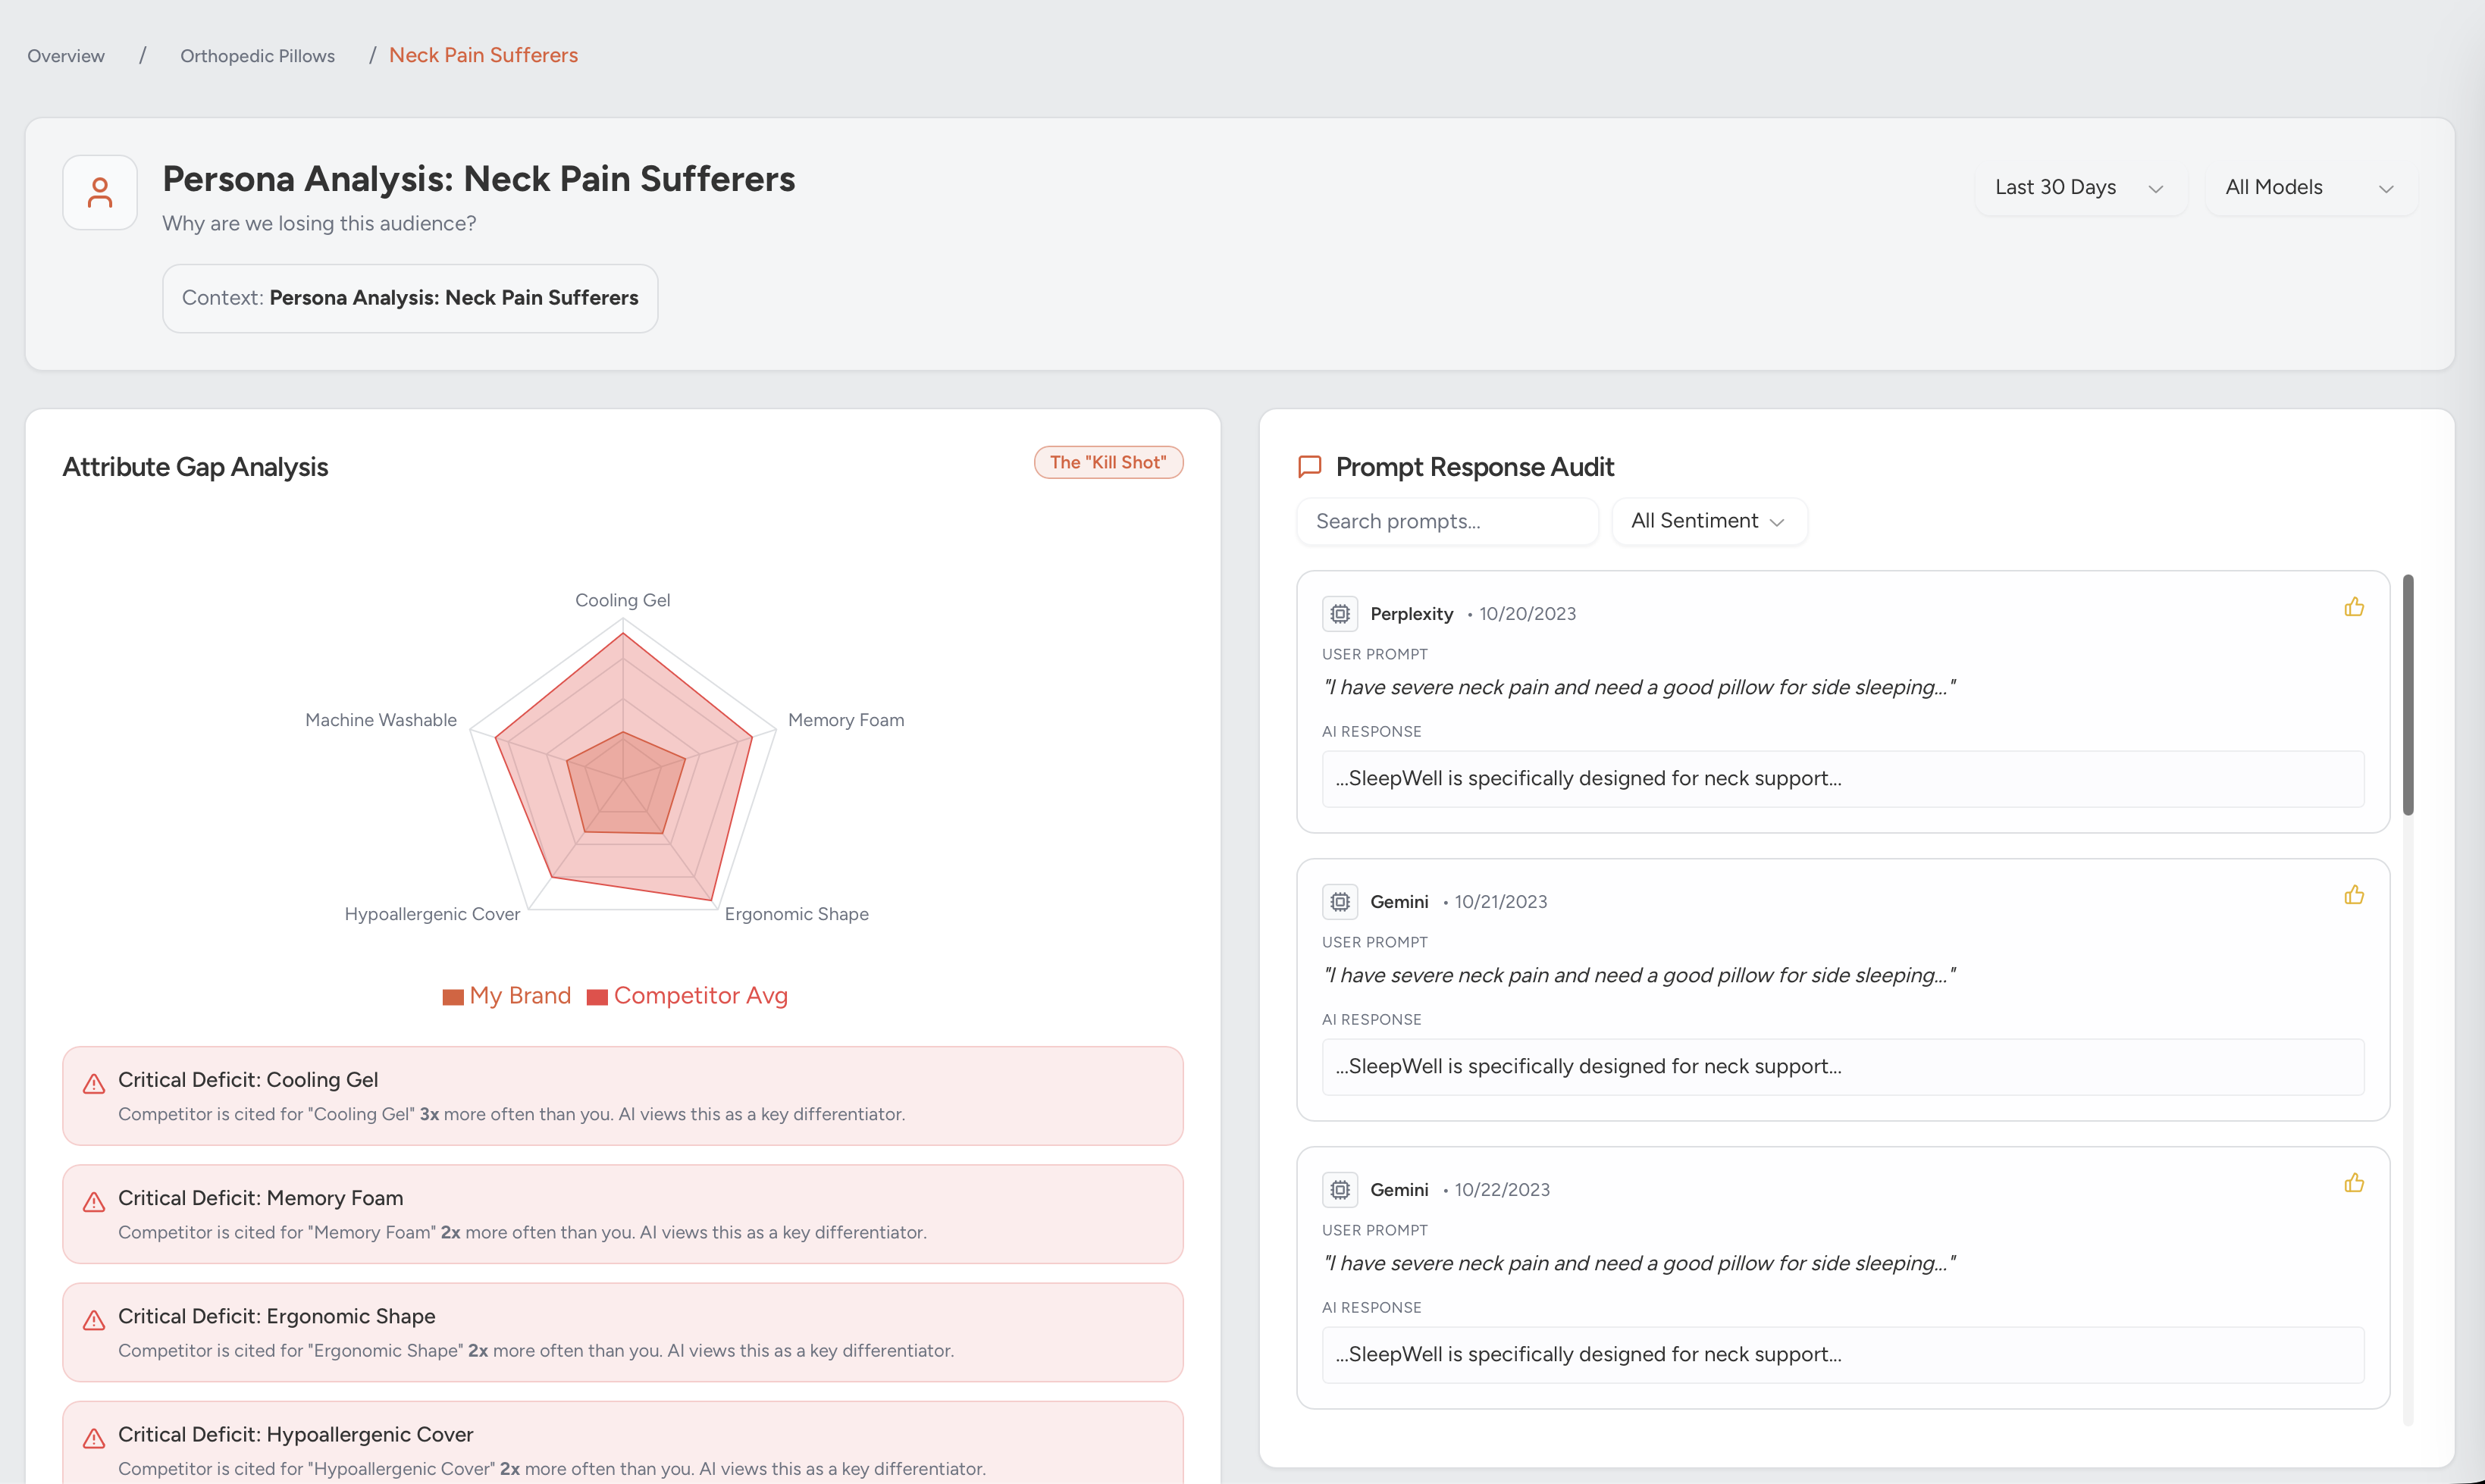The width and height of the screenshot is (2485, 1484).
Task: Click the Memory Foam warning triangle icon
Action: [x=94, y=1202]
